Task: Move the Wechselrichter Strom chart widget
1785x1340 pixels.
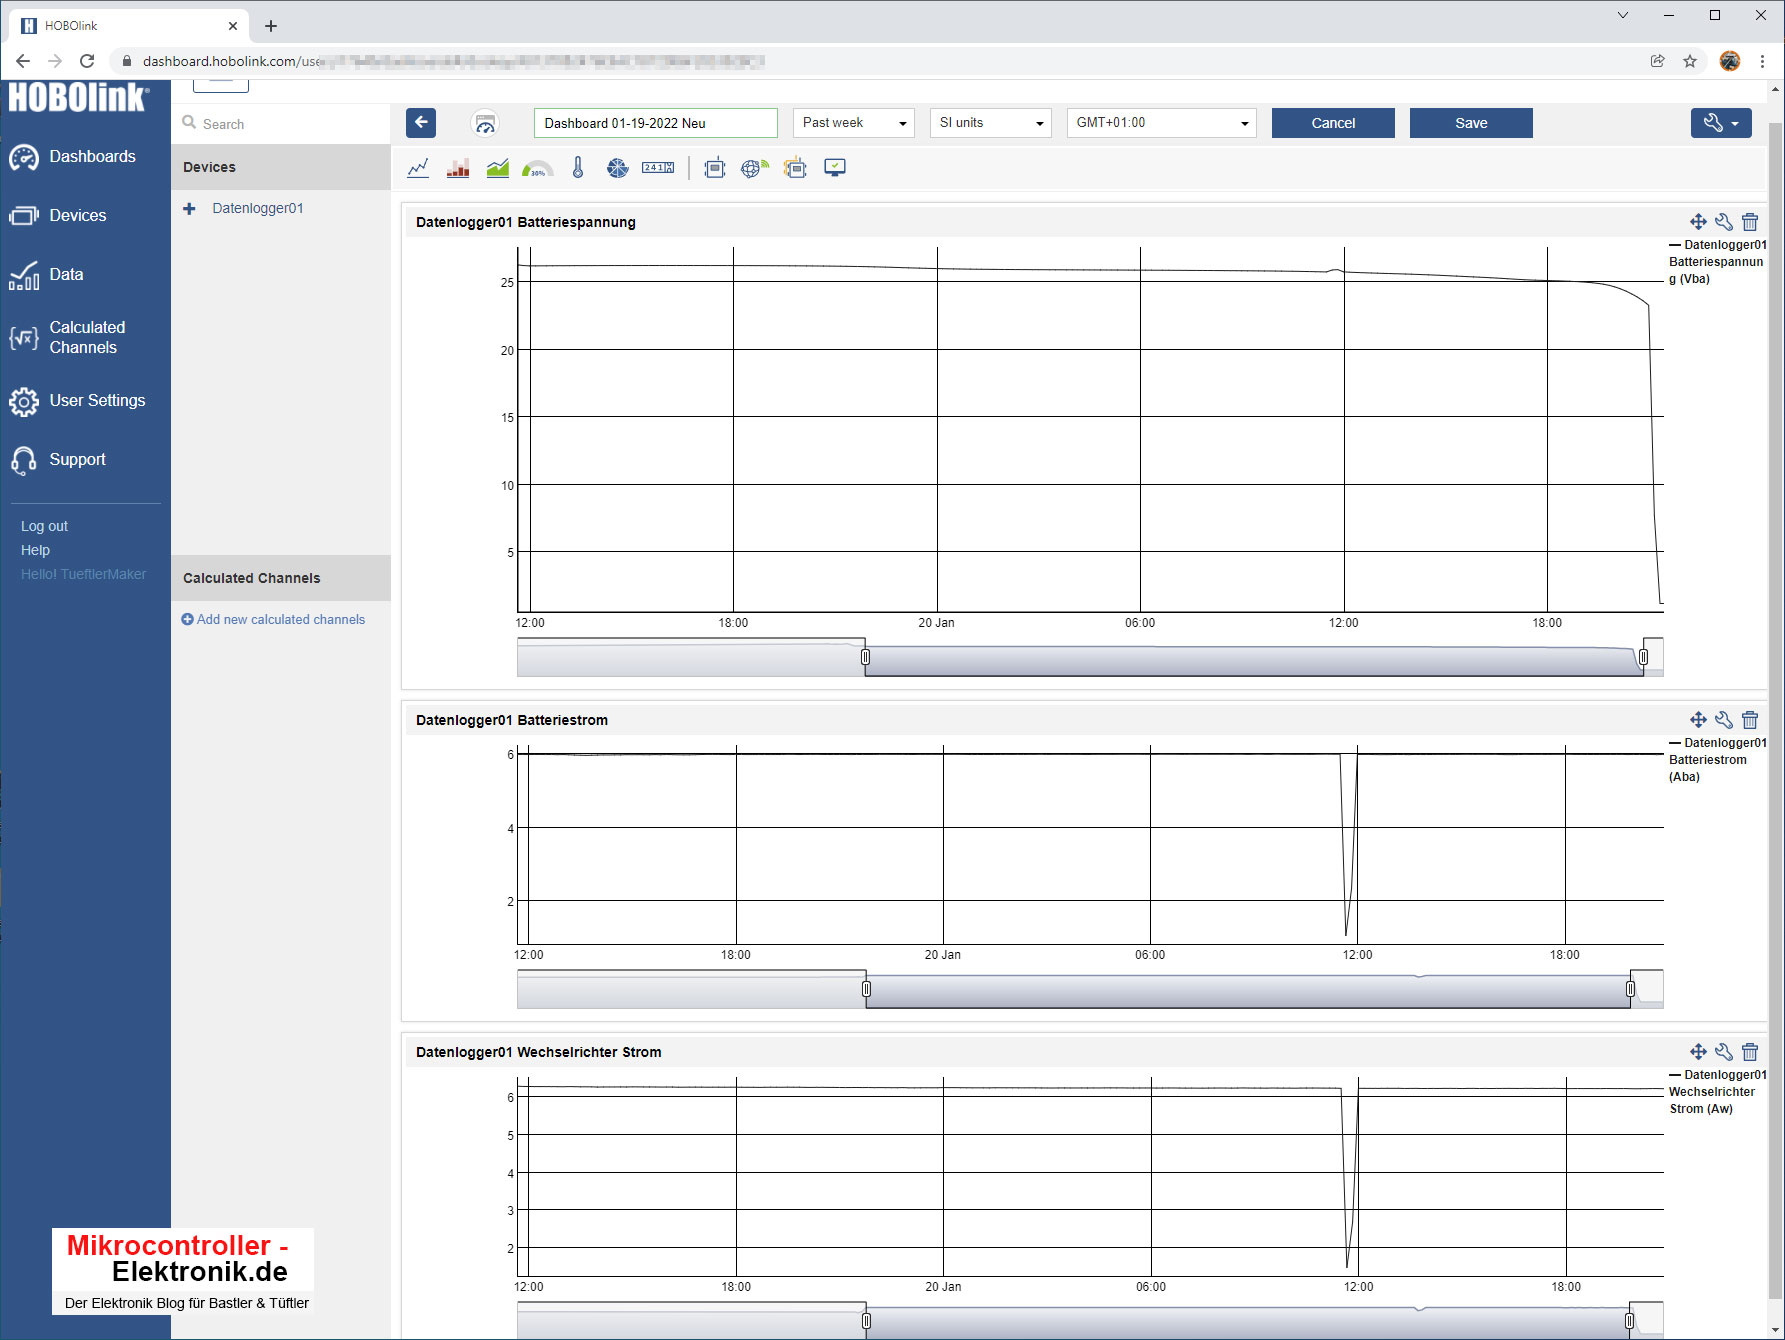Action: (x=1698, y=1052)
